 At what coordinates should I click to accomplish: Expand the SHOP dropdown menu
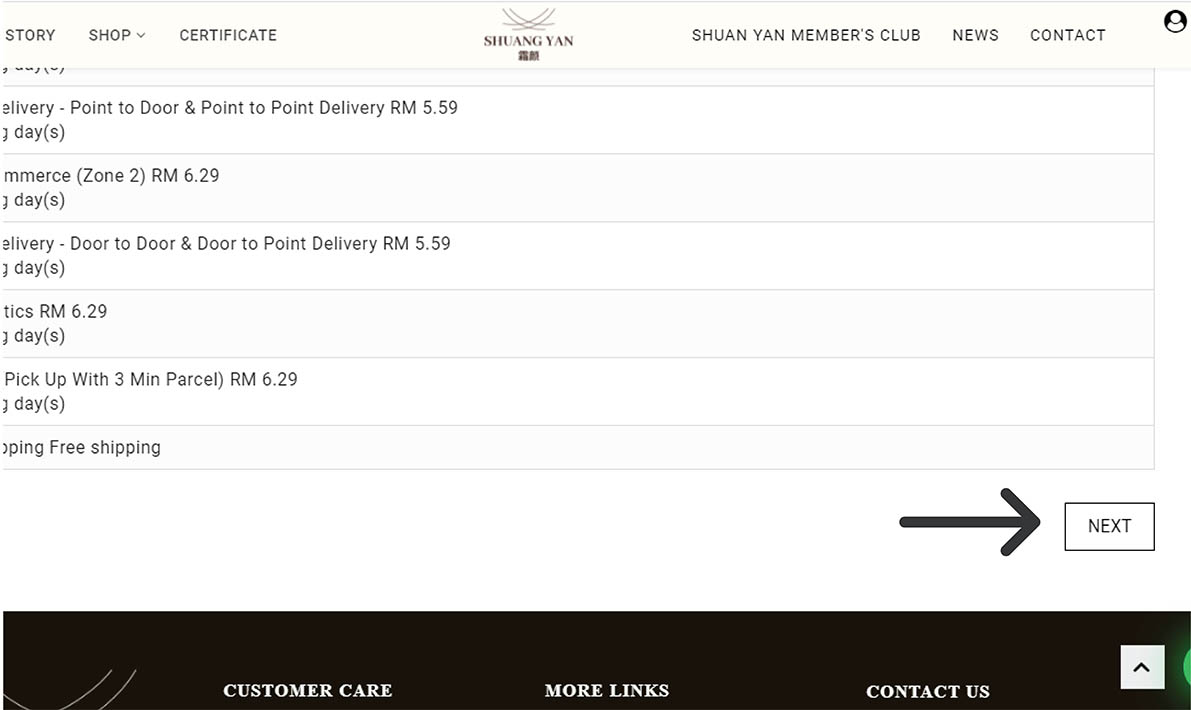[116, 35]
